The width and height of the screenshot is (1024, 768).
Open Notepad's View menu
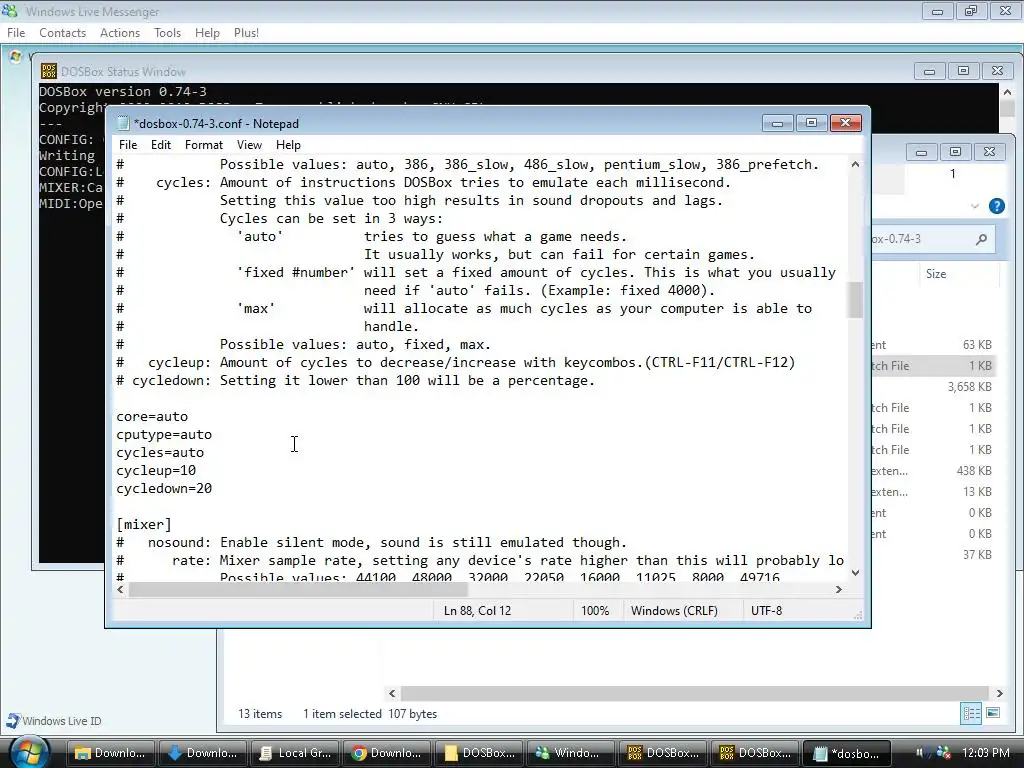click(249, 145)
